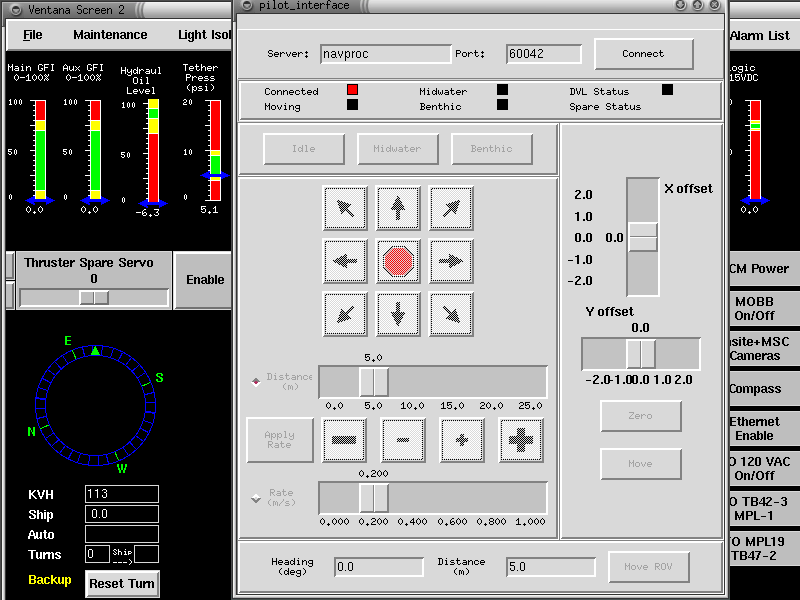
Task: Click the Auto heading field
Action: pyautogui.click(x=122, y=534)
